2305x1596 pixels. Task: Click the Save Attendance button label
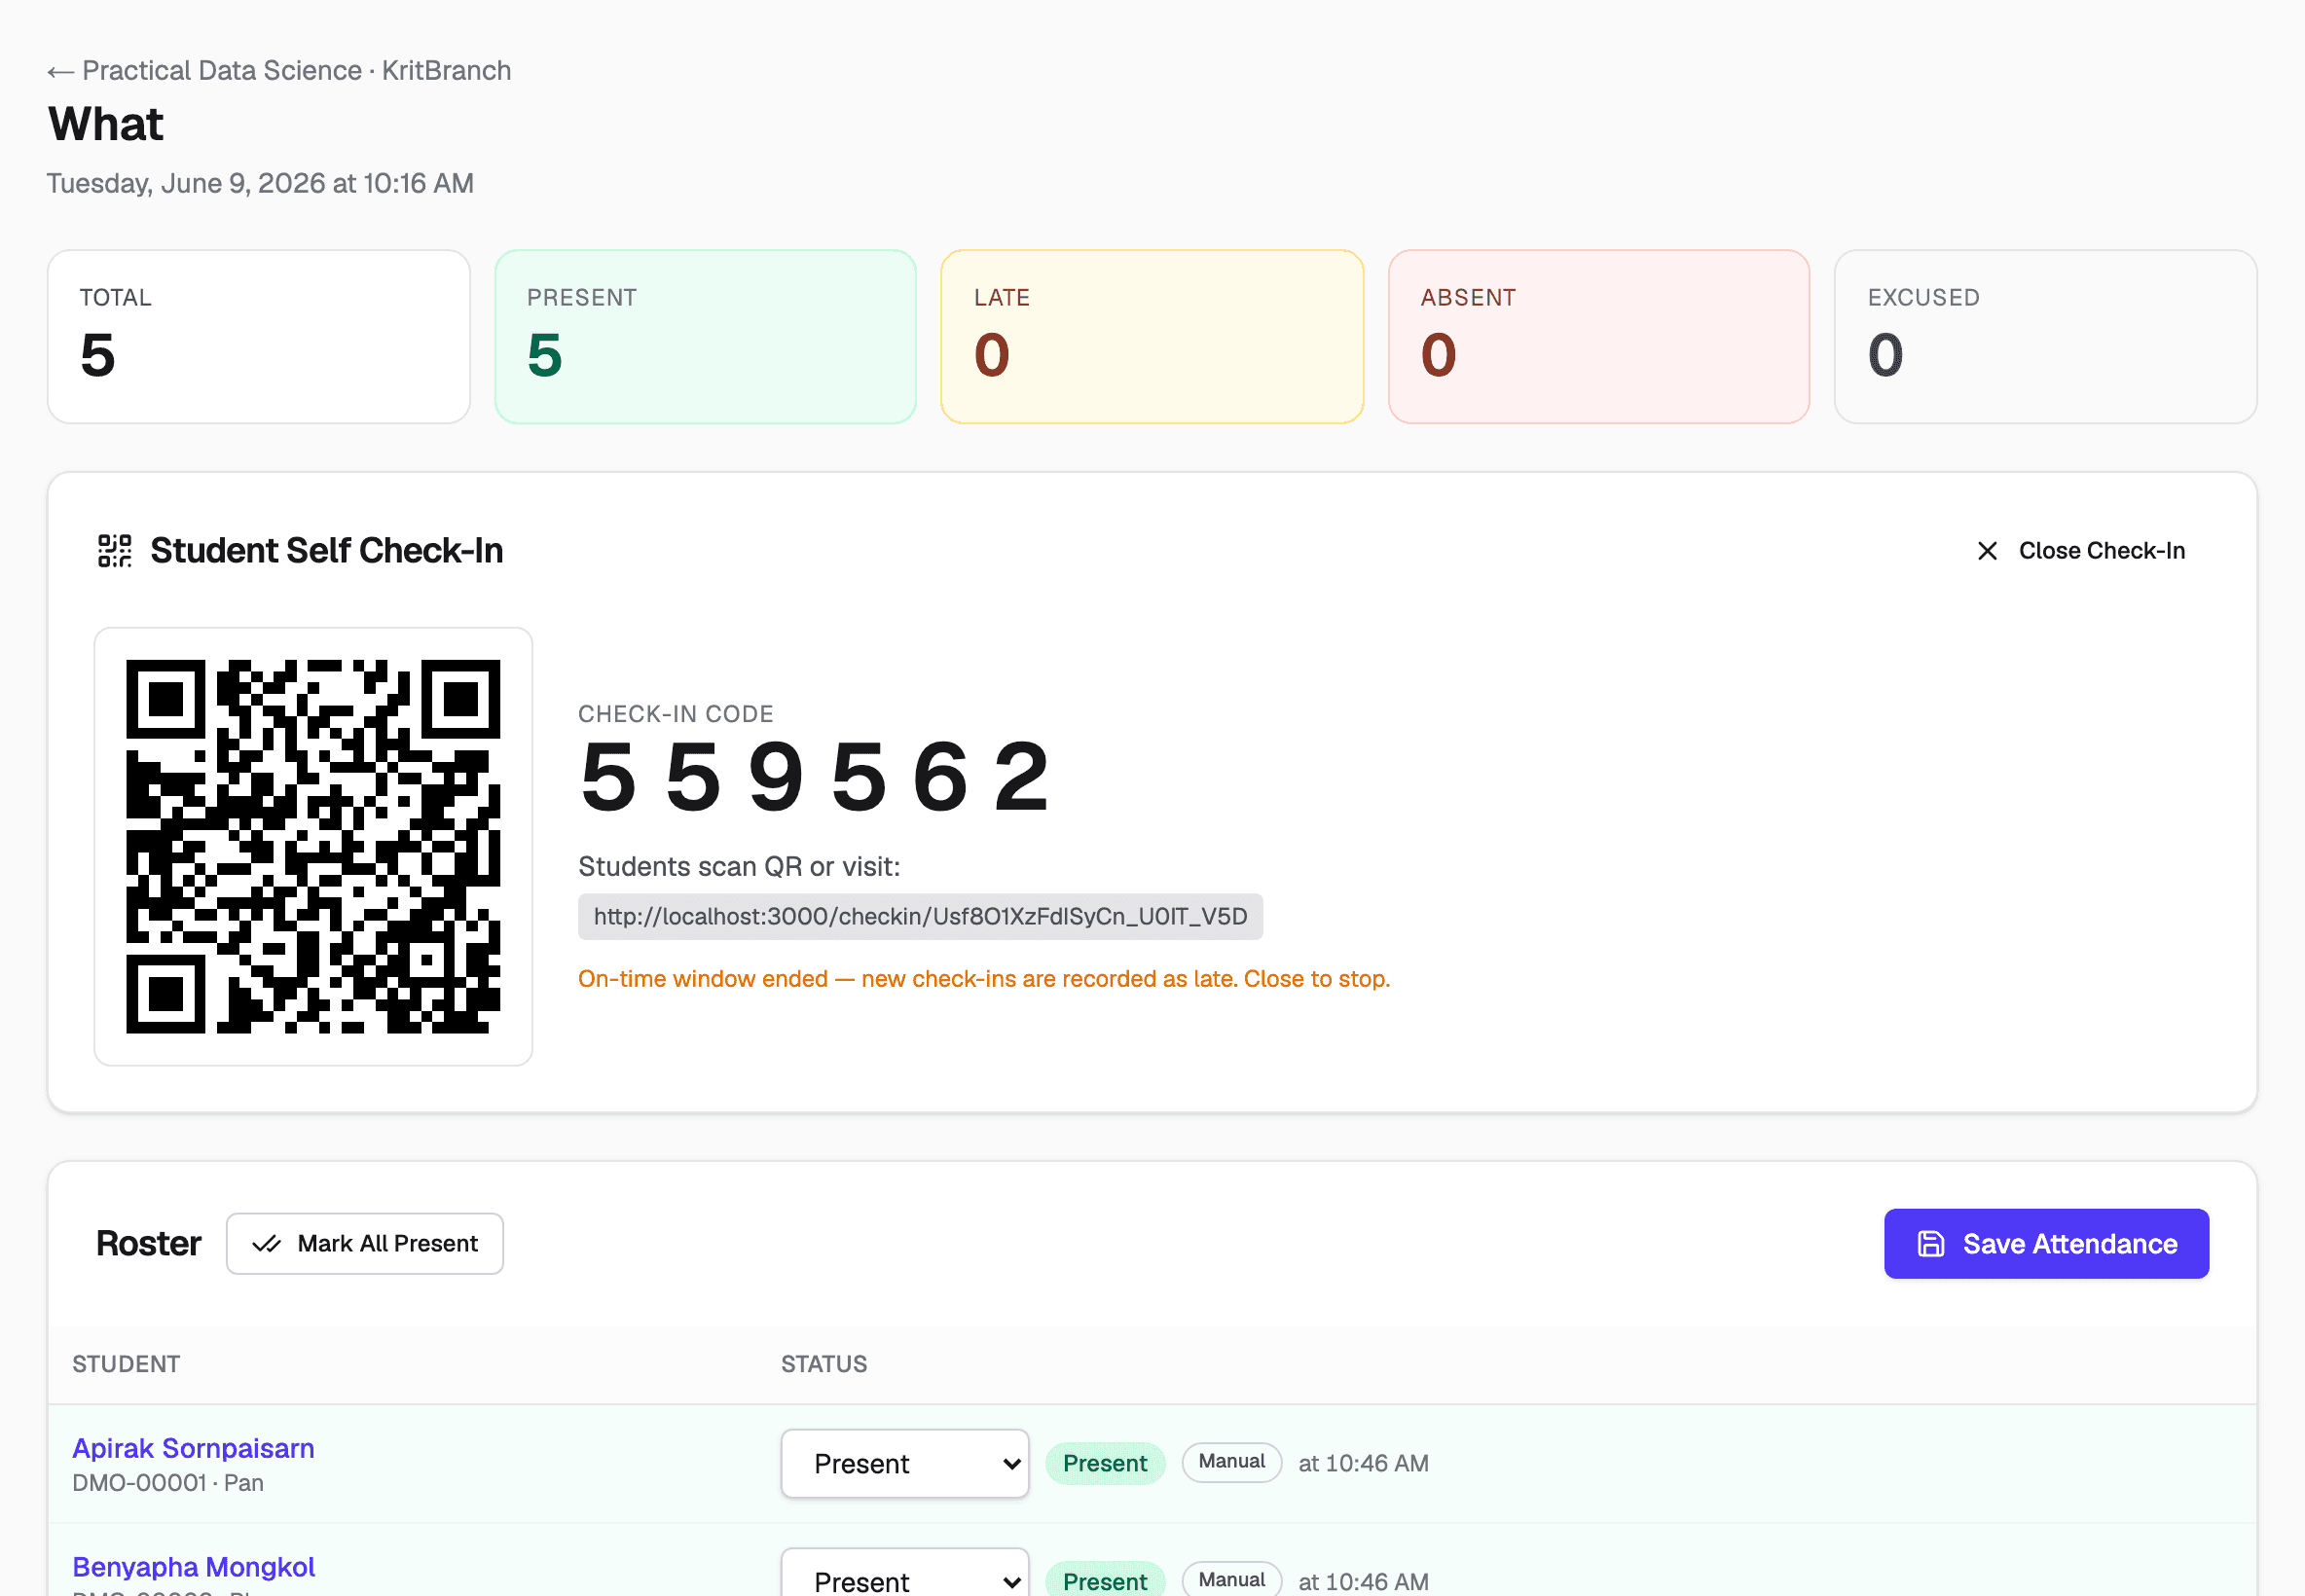tap(2070, 1244)
